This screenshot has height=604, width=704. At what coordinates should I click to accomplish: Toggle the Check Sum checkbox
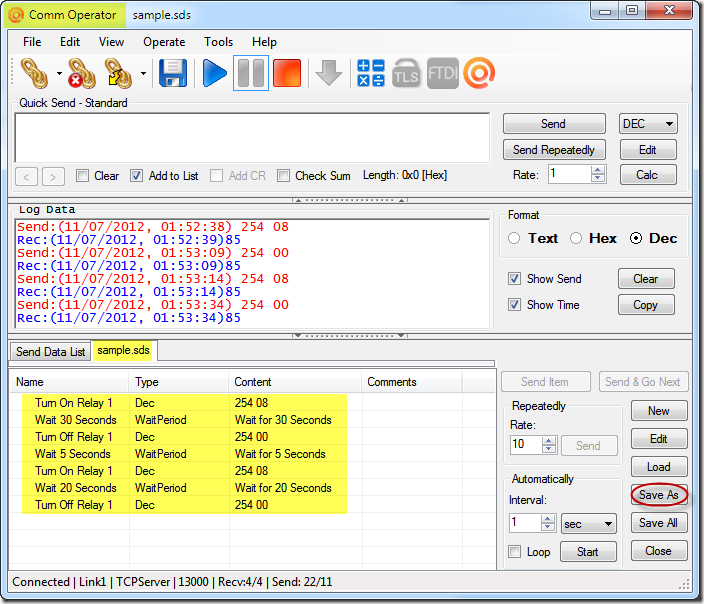pos(283,176)
